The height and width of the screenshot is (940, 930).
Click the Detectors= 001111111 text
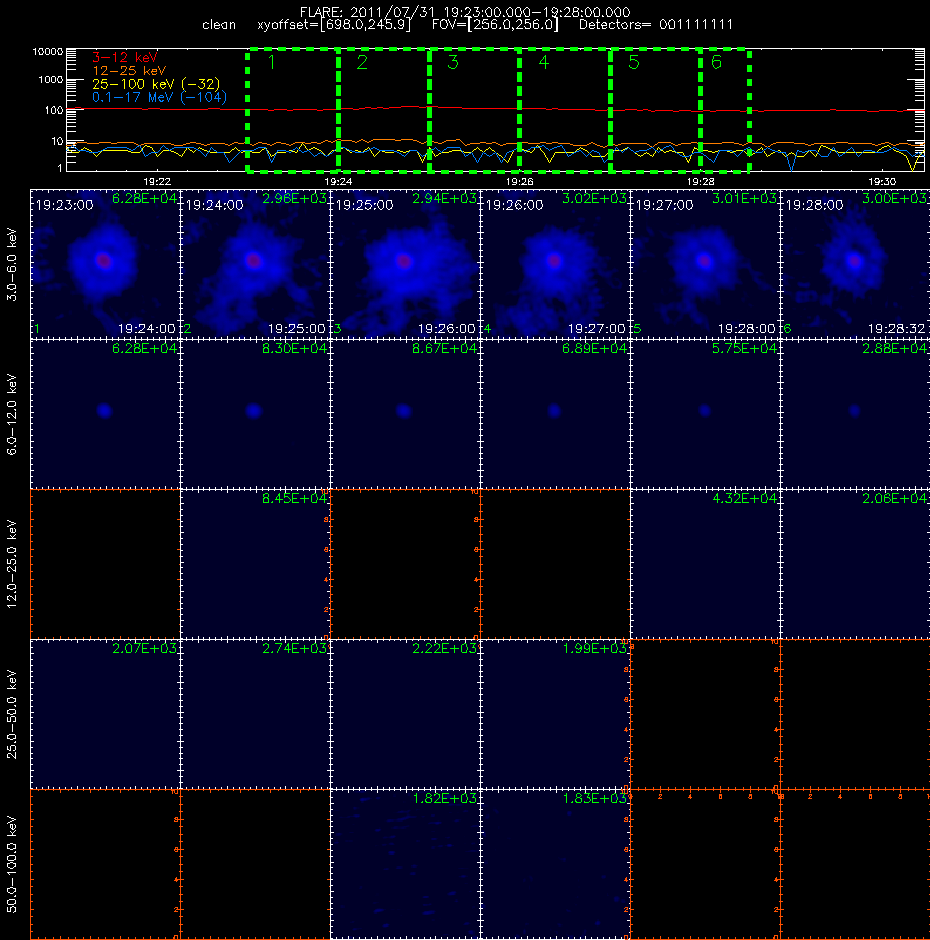(655, 25)
